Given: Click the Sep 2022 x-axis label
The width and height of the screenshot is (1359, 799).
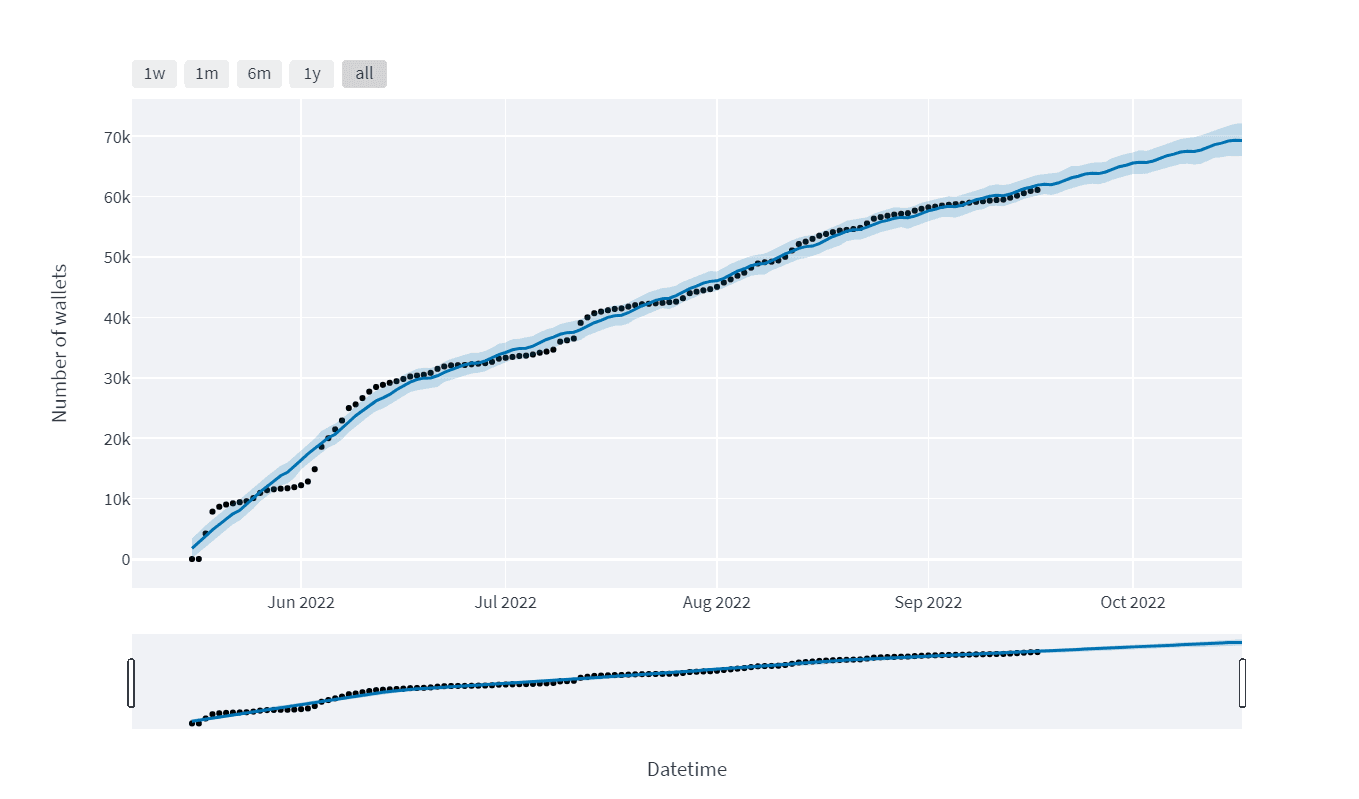Looking at the screenshot, I should (928, 602).
